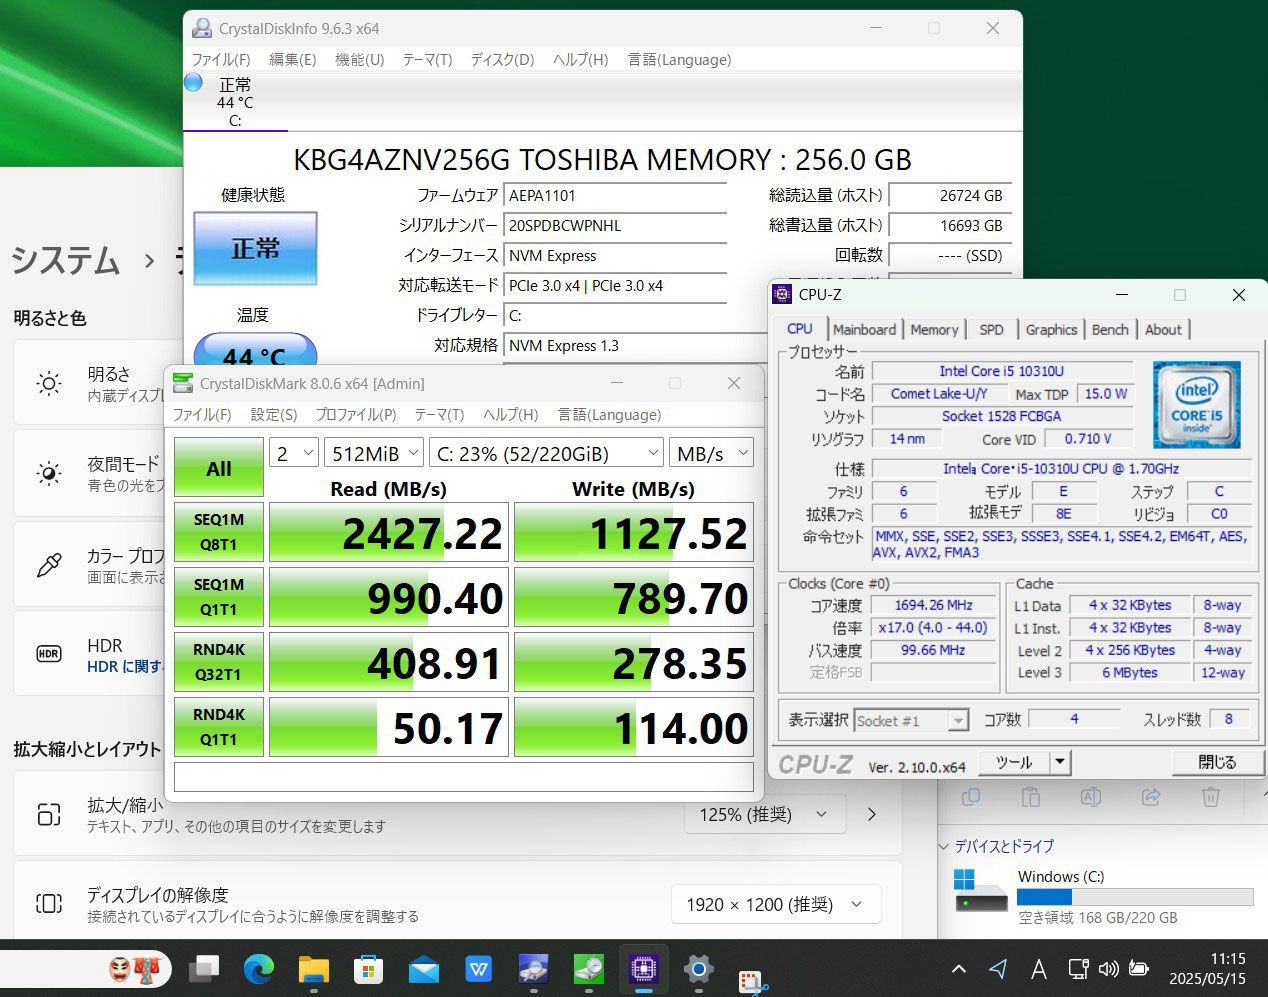Screen dimensions: 1268x997
Task: Open Settings gear icon on the taskbar
Action: tap(698, 968)
